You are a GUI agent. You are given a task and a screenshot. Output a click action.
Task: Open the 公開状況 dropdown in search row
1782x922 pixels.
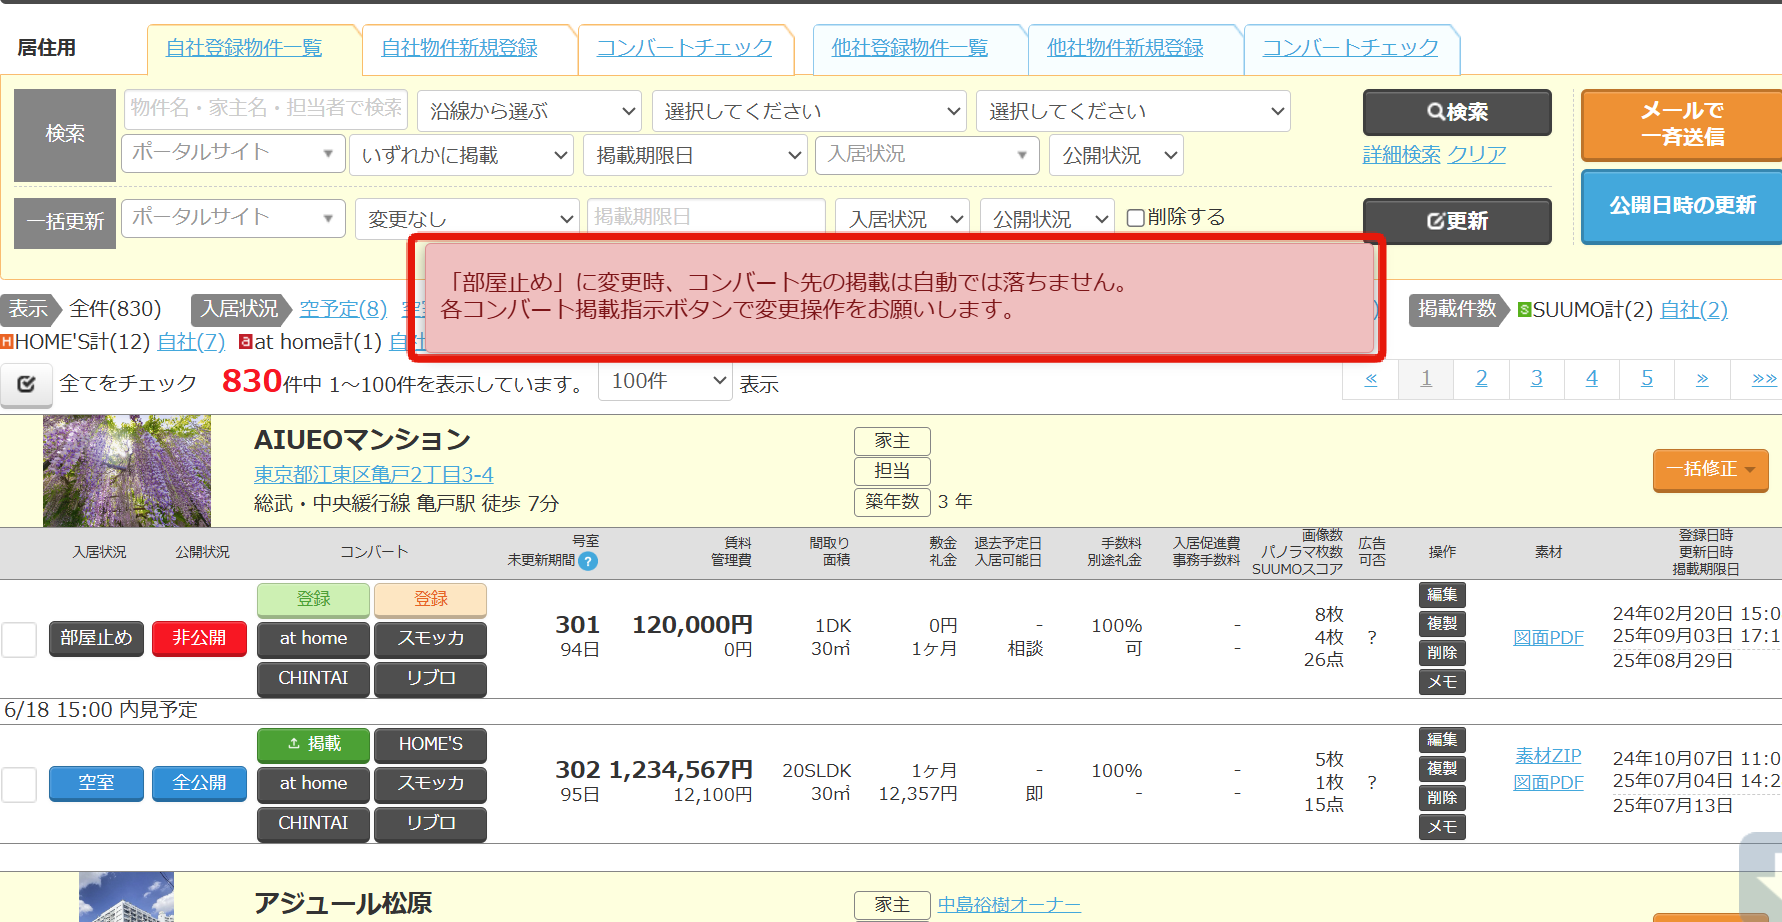[1116, 155]
